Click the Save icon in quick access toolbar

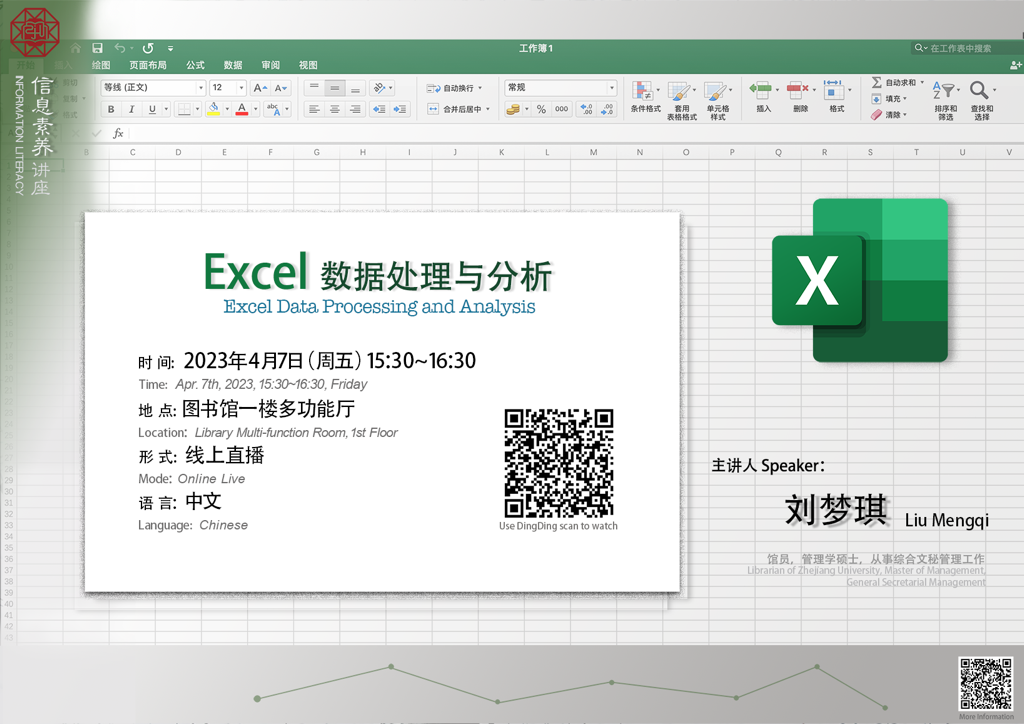coord(97,48)
